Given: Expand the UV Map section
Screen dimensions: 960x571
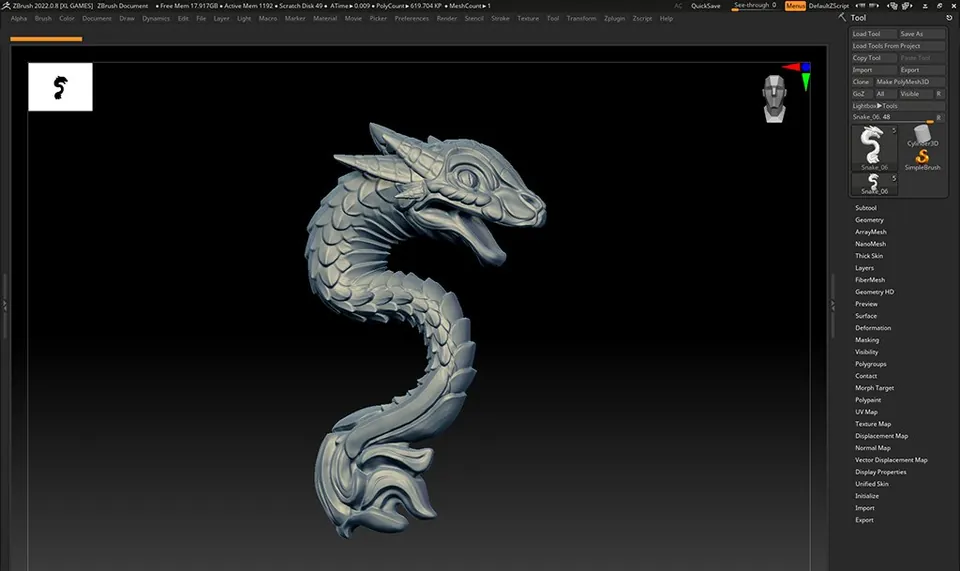Looking at the screenshot, I should tap(866, 412).
